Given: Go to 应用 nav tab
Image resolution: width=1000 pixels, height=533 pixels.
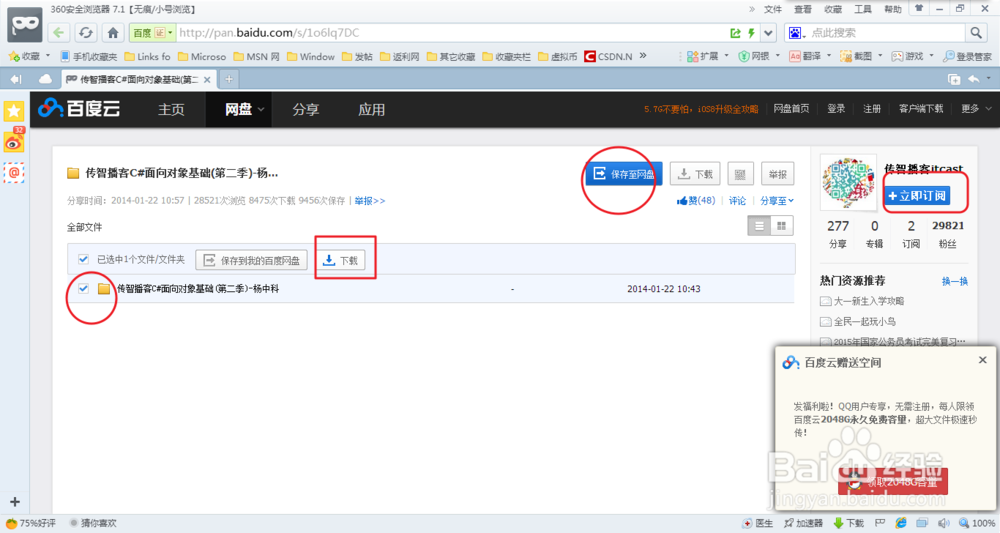Looking at the screenshot, I should [371, 110].
